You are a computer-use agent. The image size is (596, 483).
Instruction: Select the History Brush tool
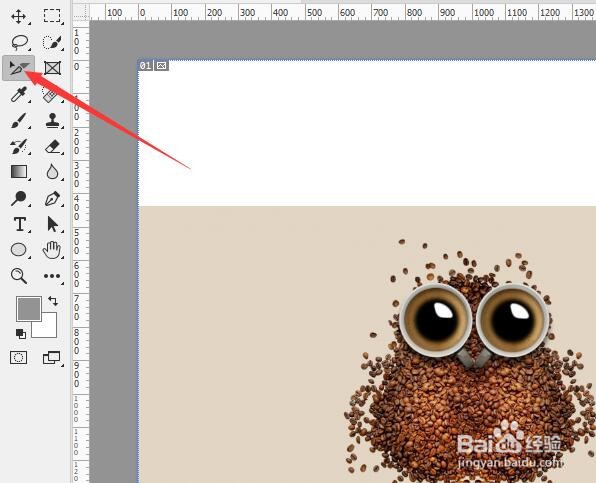[x=19, y=146]
